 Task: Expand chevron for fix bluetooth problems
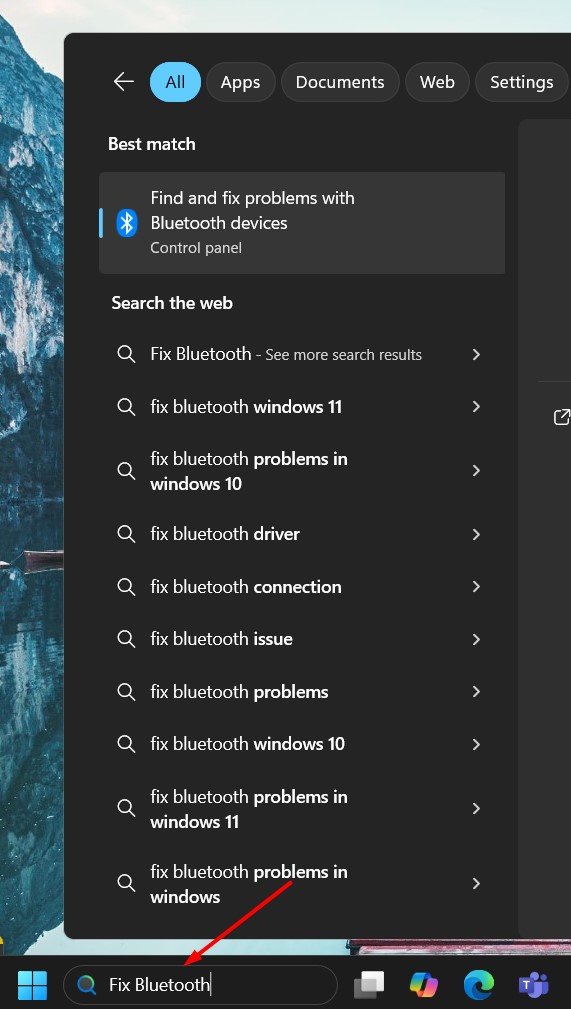476,692
